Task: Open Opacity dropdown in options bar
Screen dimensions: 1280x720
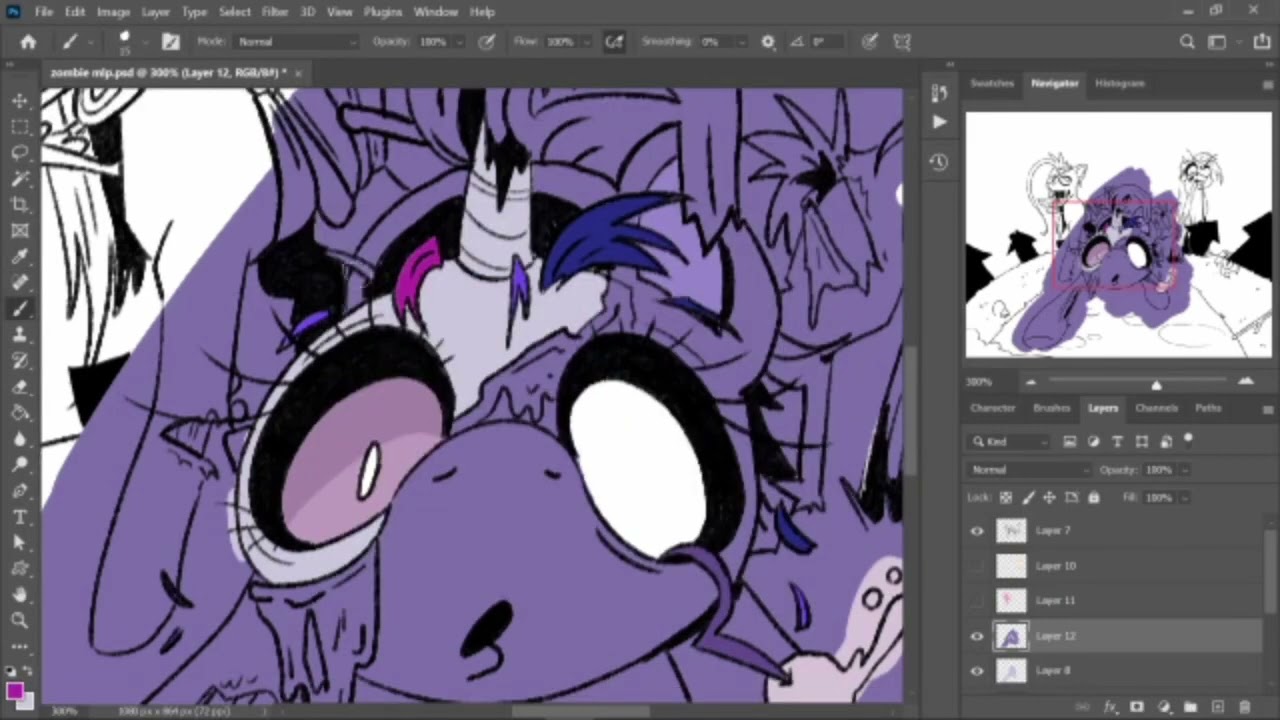Action: click(459, 42)
